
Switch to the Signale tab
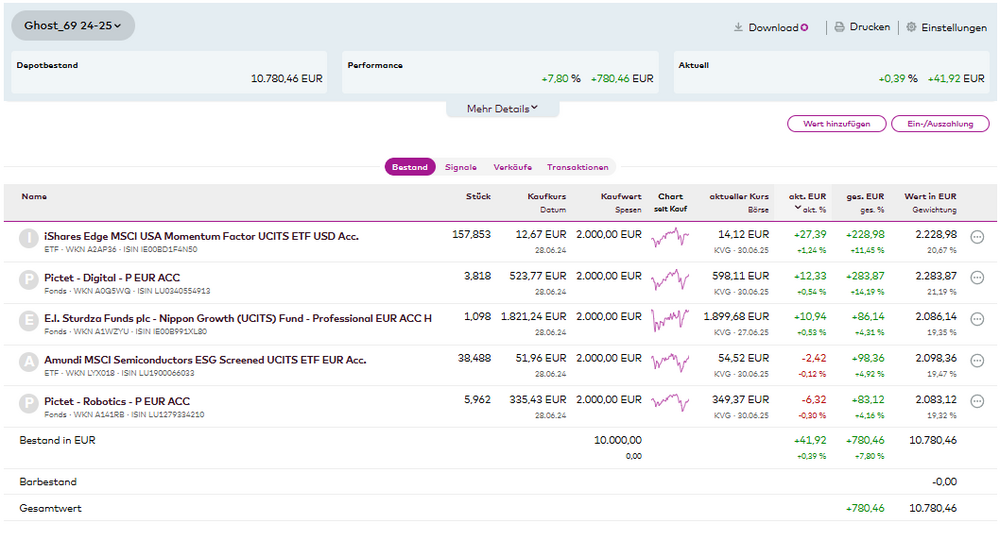[x=461, y=167]
